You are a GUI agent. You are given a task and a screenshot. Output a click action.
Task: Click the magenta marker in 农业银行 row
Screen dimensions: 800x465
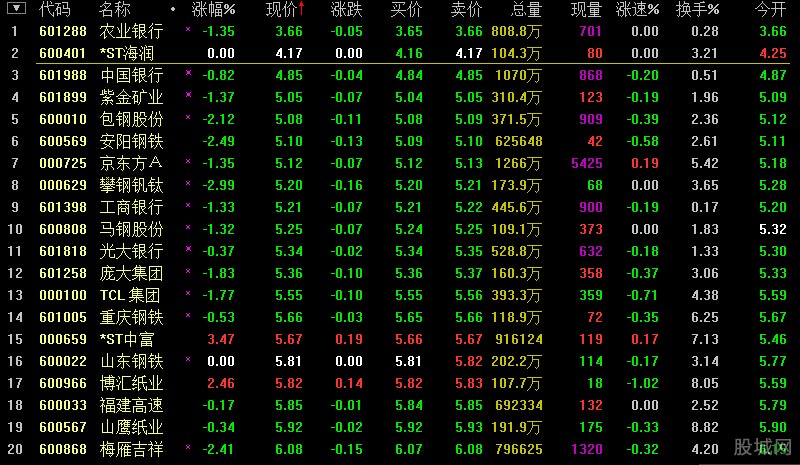188,29
